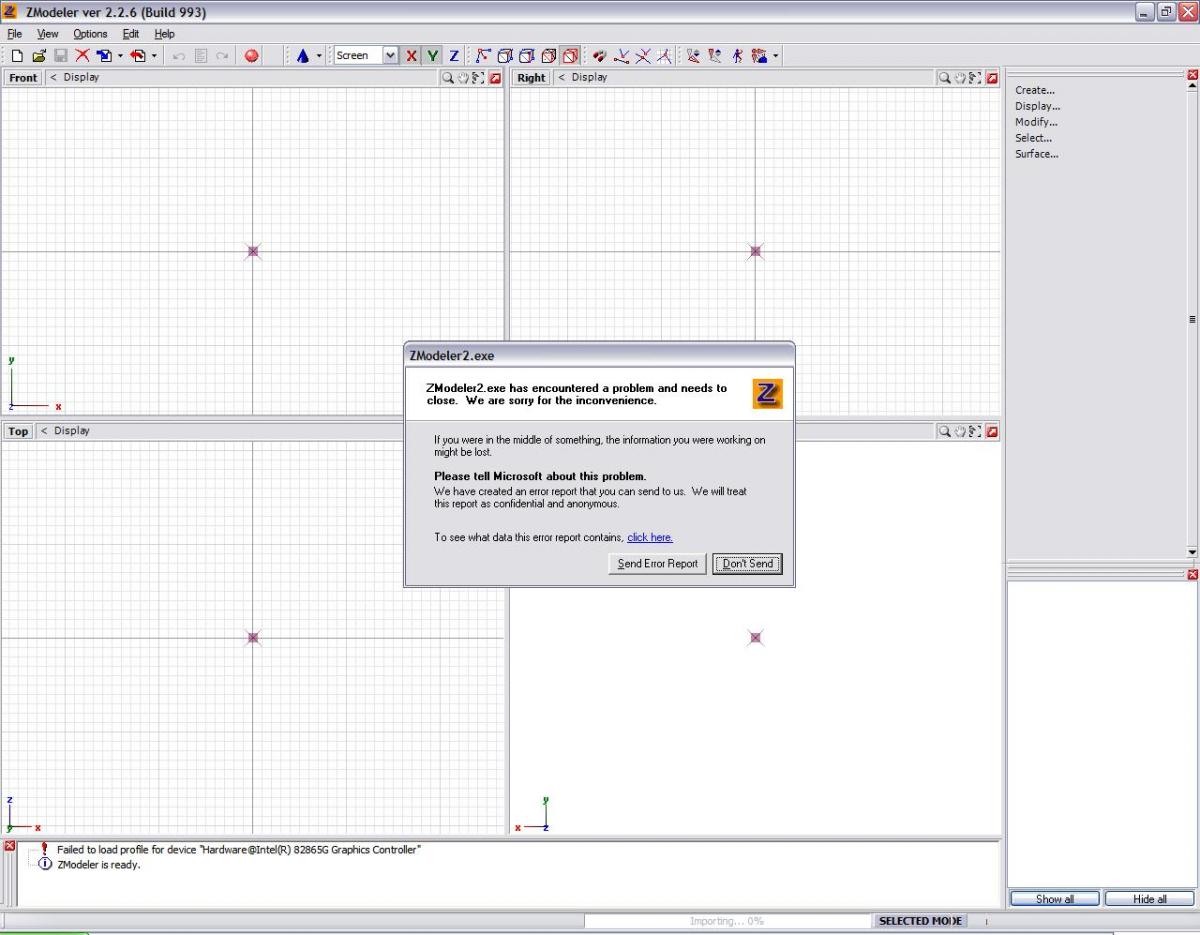
Task: Switch to objects level cube icon
Action: coord(548,56)
